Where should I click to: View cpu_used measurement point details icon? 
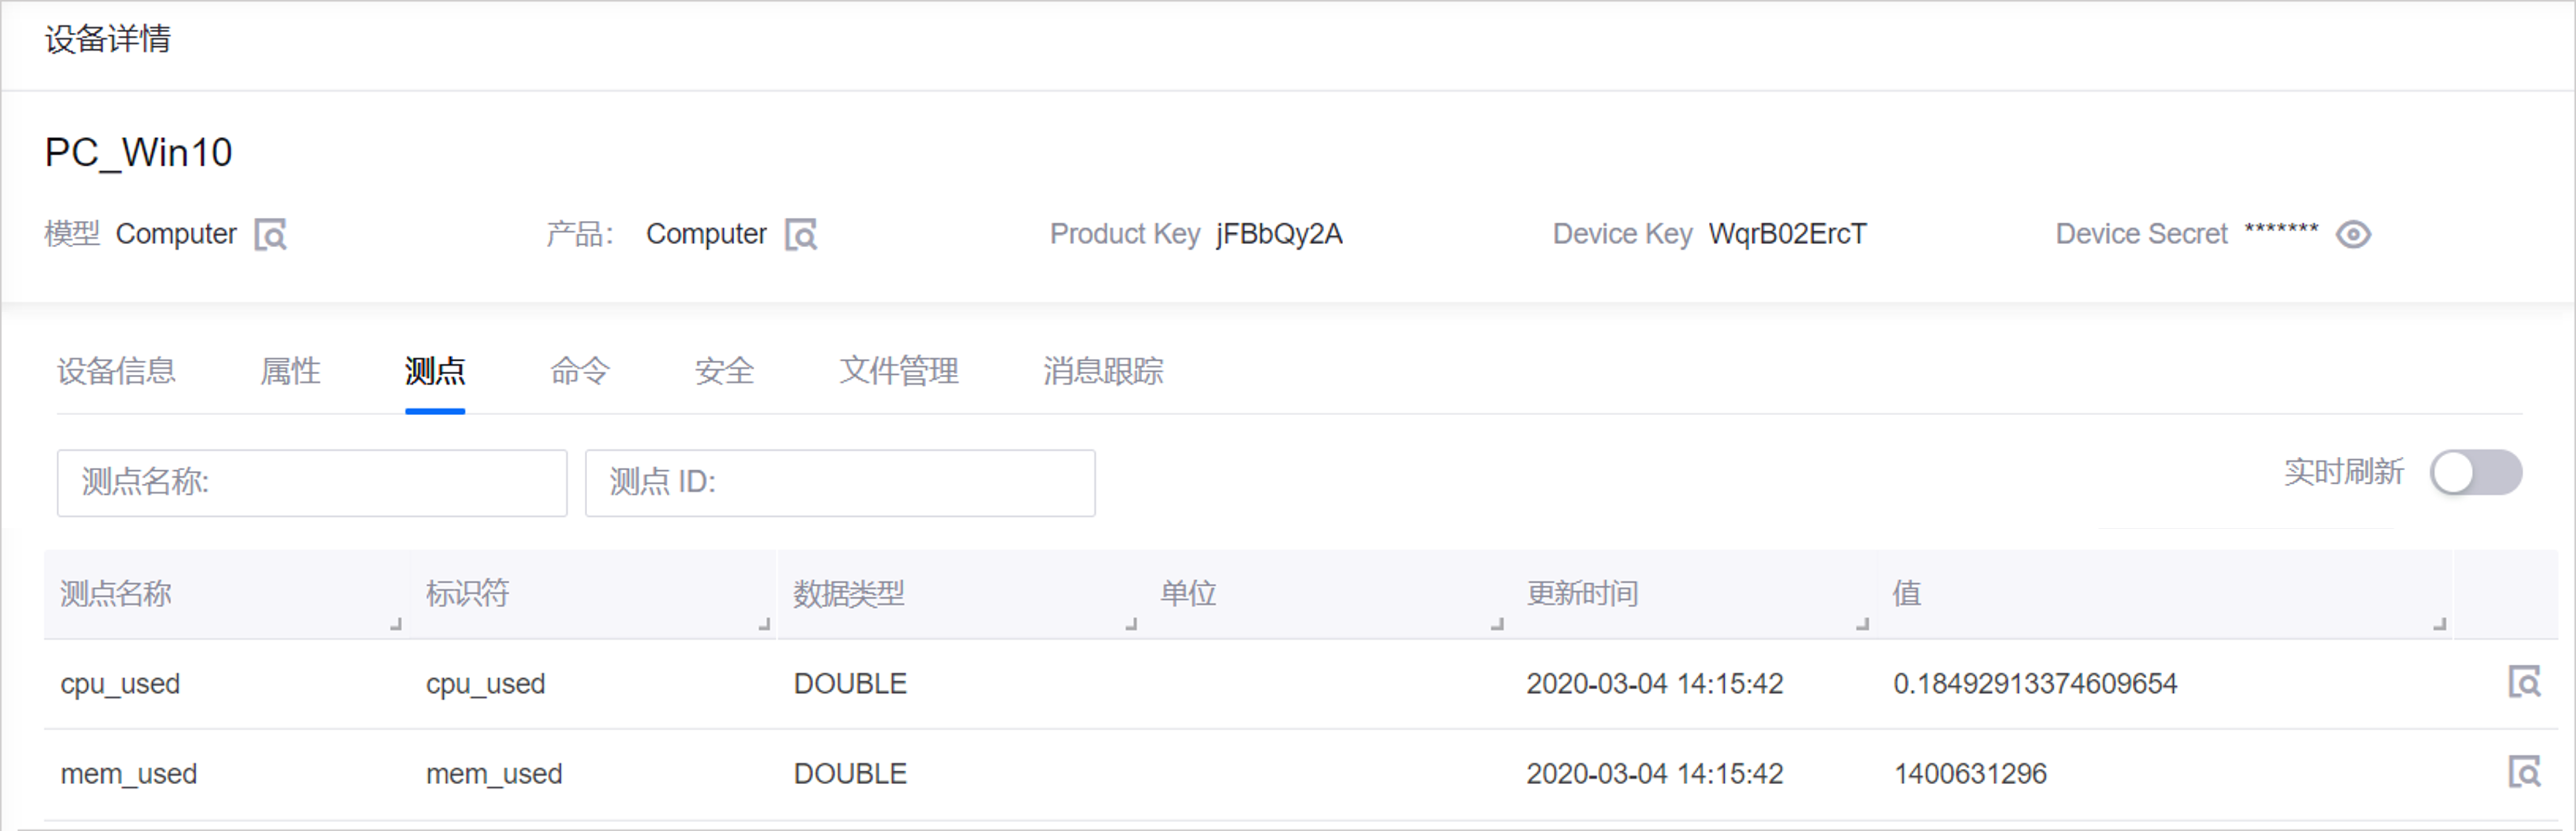coord(2524,683)
